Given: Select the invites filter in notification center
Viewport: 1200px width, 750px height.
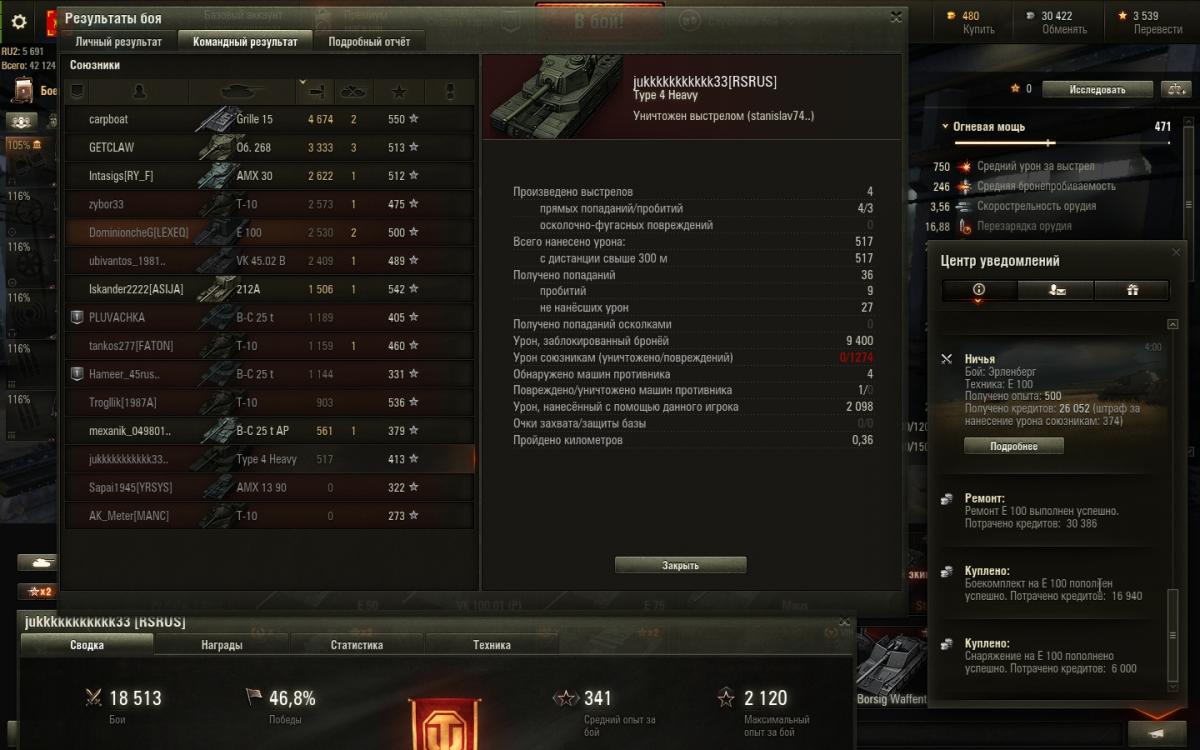Looking at the screenshot, I should pos(1055,290).
